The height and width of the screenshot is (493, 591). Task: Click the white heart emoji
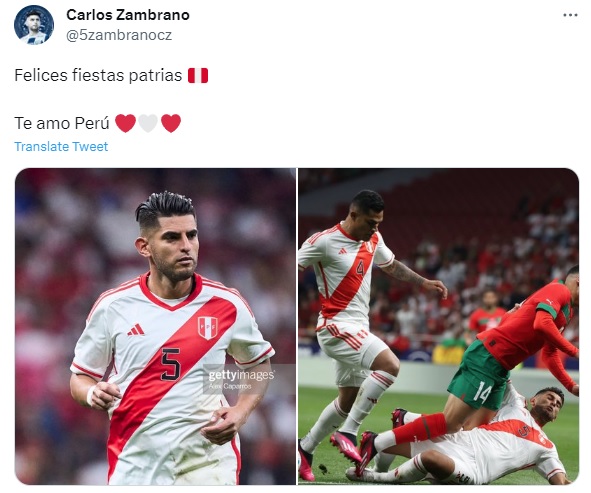coord(148,124)
